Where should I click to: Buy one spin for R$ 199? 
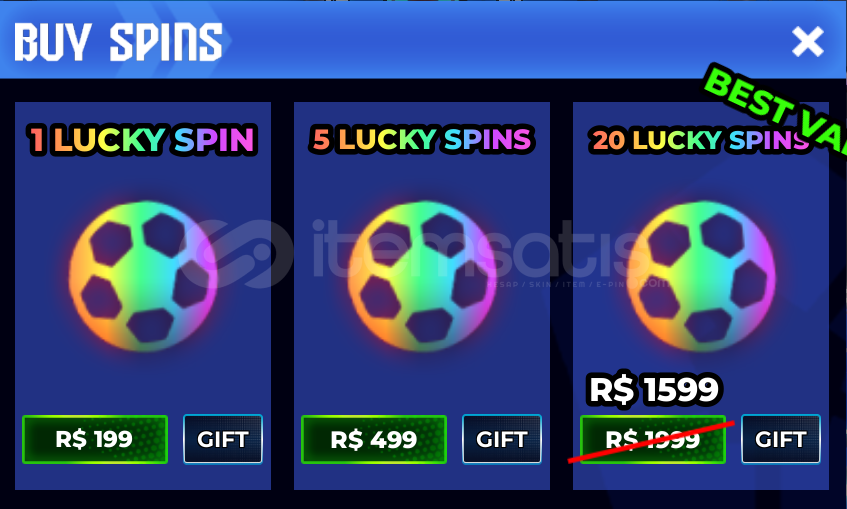[x=95, y=439]
